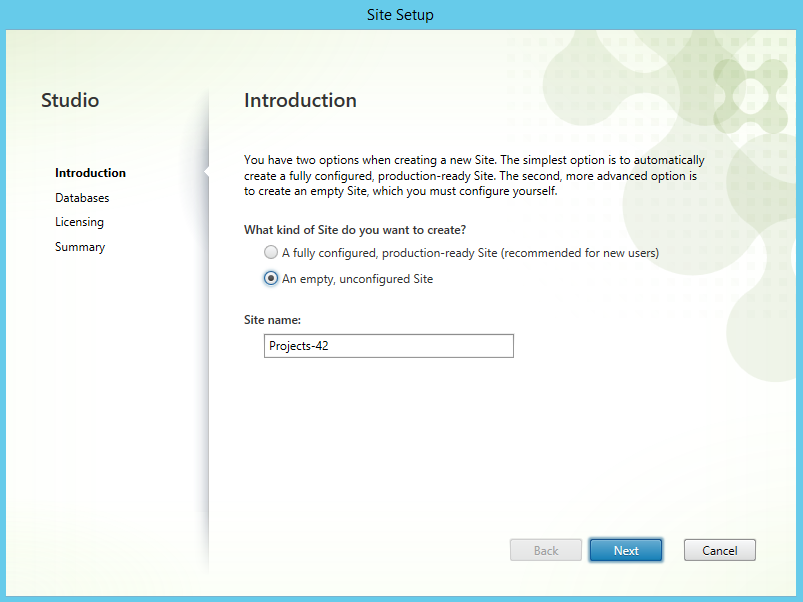Cancel the Site Setup wizard
This screenshot has height=602, width=803.
coord(720,550)
